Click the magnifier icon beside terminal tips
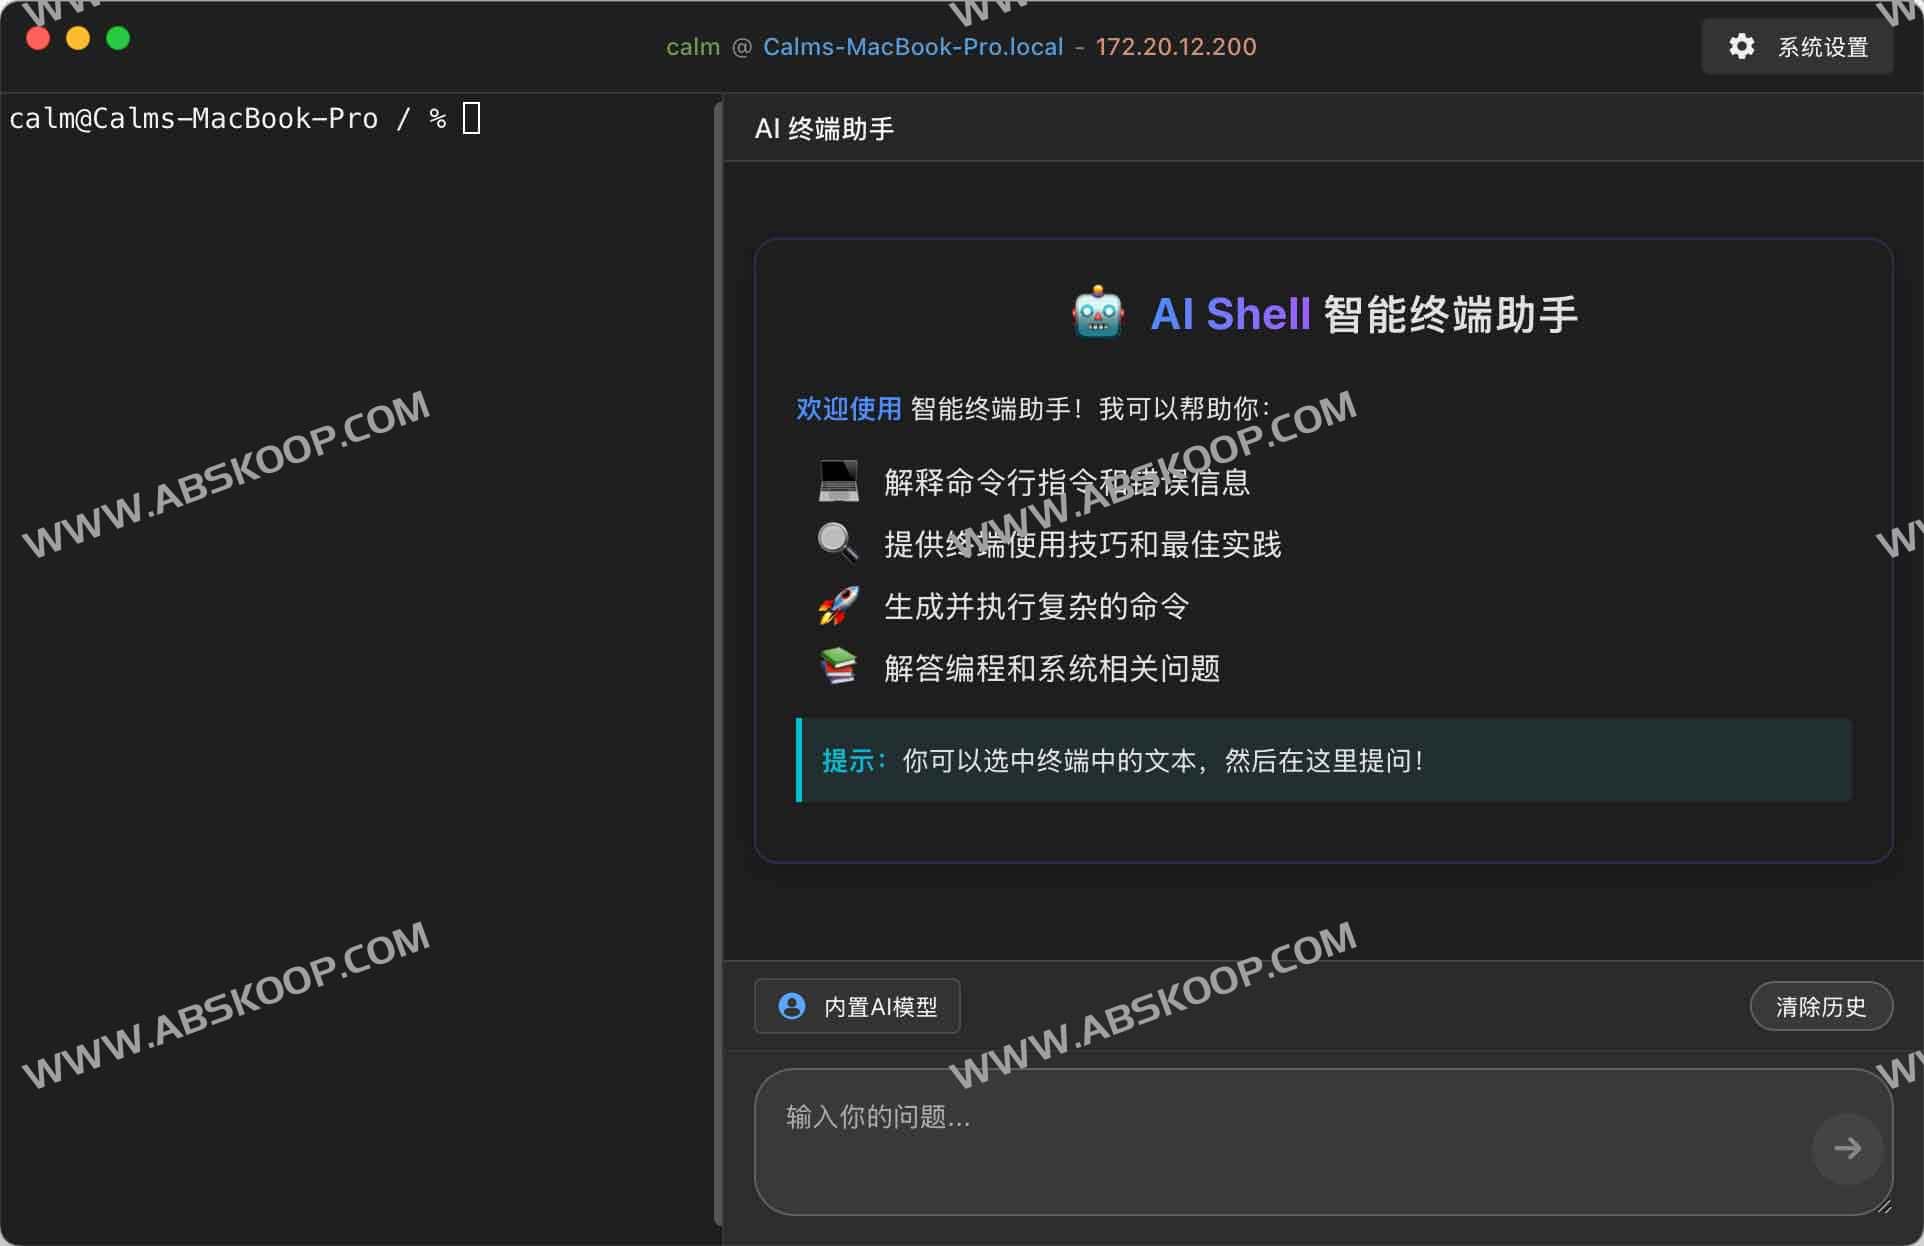Screen dimensions: 1924x1246 point(836,543)
